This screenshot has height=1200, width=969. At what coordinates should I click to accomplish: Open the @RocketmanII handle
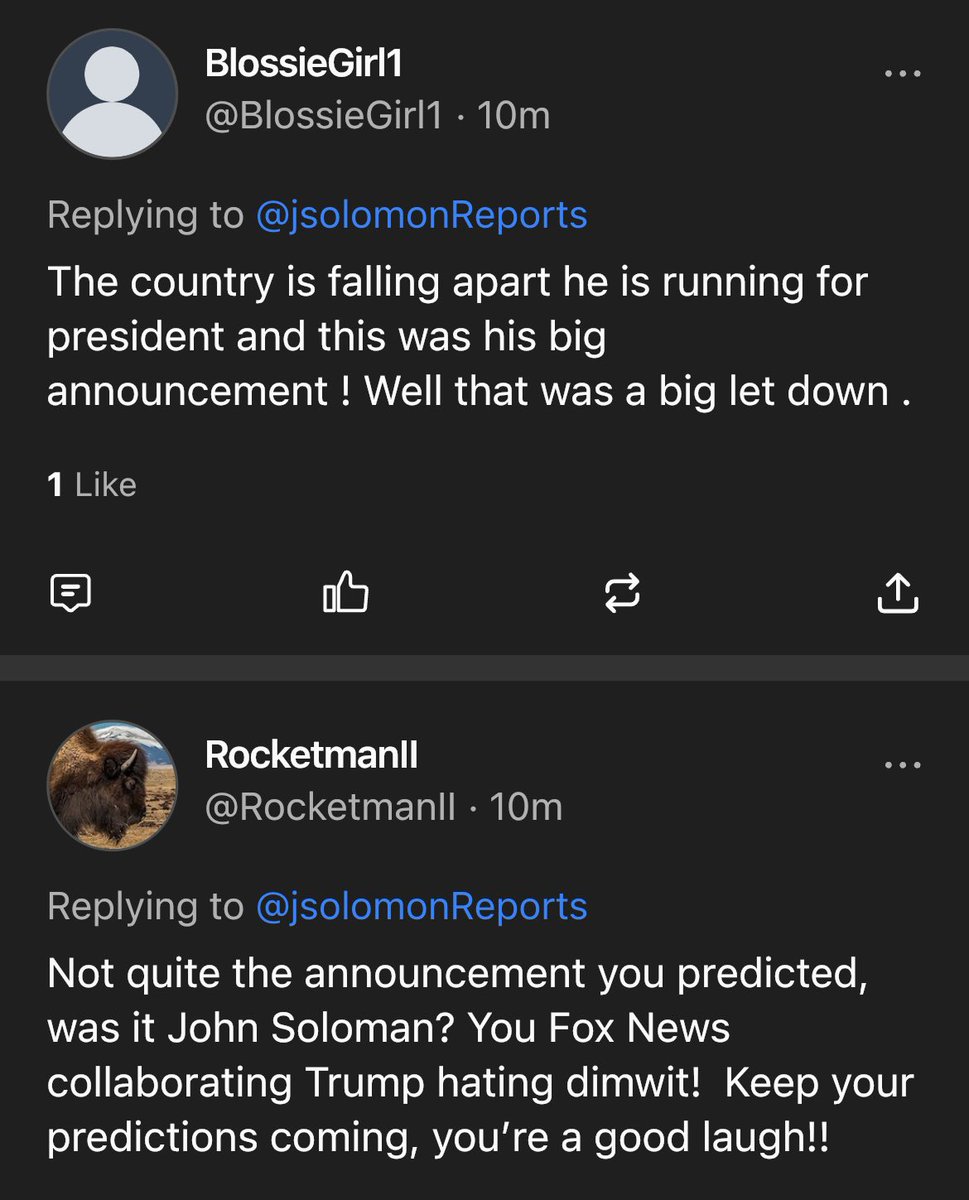point(330,807)
